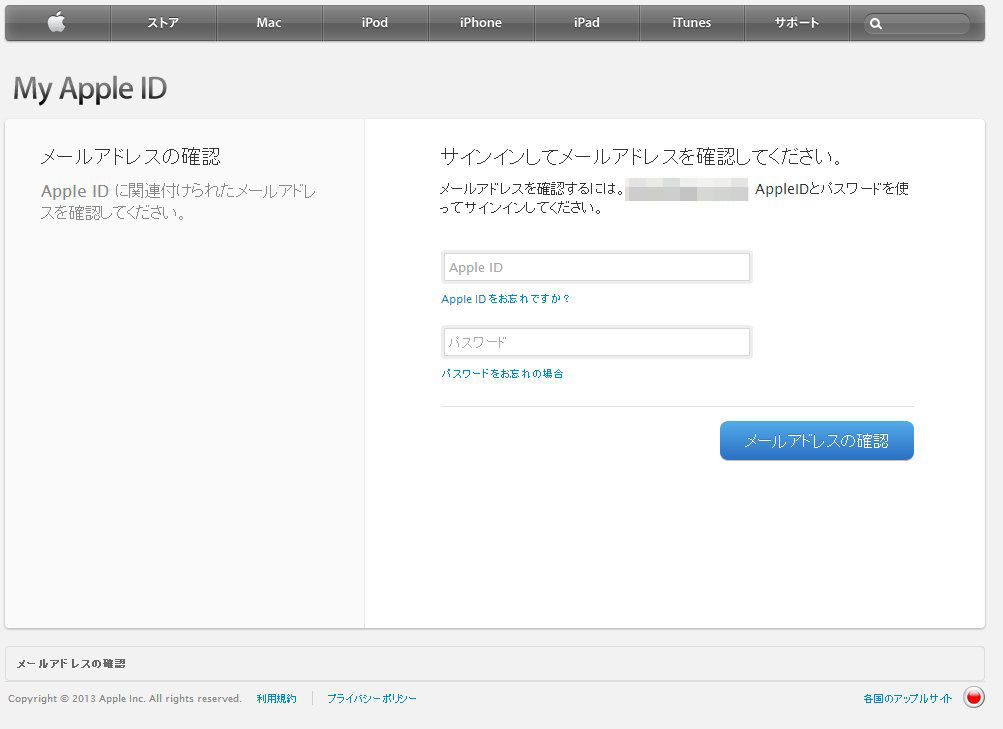Open the パスワードをお忘れの場合 link
Image resolution: width=1003 pixels, height=729 pixels.
click(x=502, y=373)
